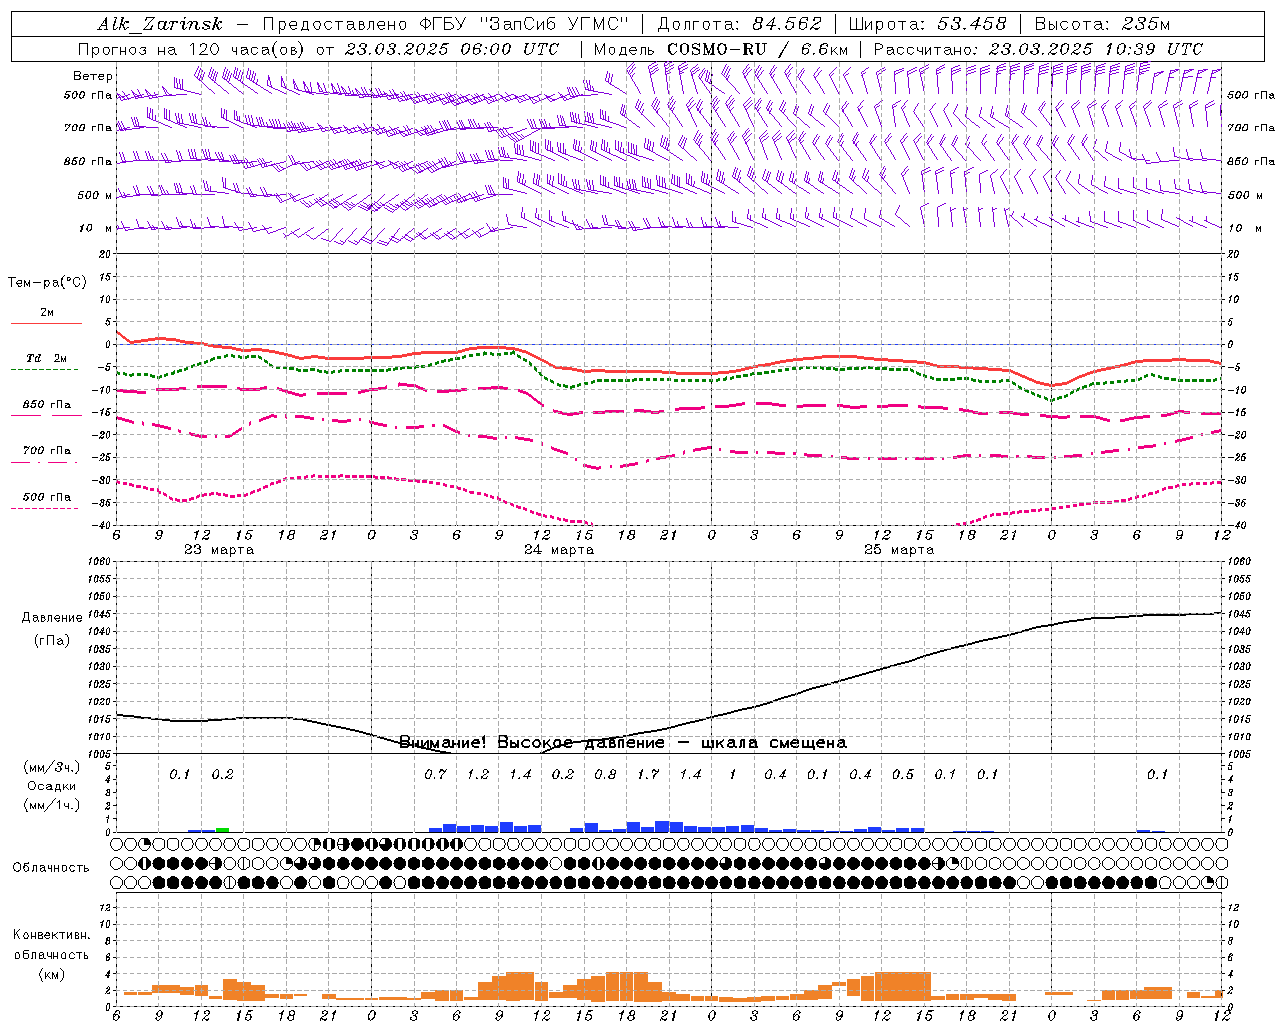This screenshot has width=1280, height=1024.
Task: Click the (мм/1ч.) precipitation unit label
Action: coord(52,805)
